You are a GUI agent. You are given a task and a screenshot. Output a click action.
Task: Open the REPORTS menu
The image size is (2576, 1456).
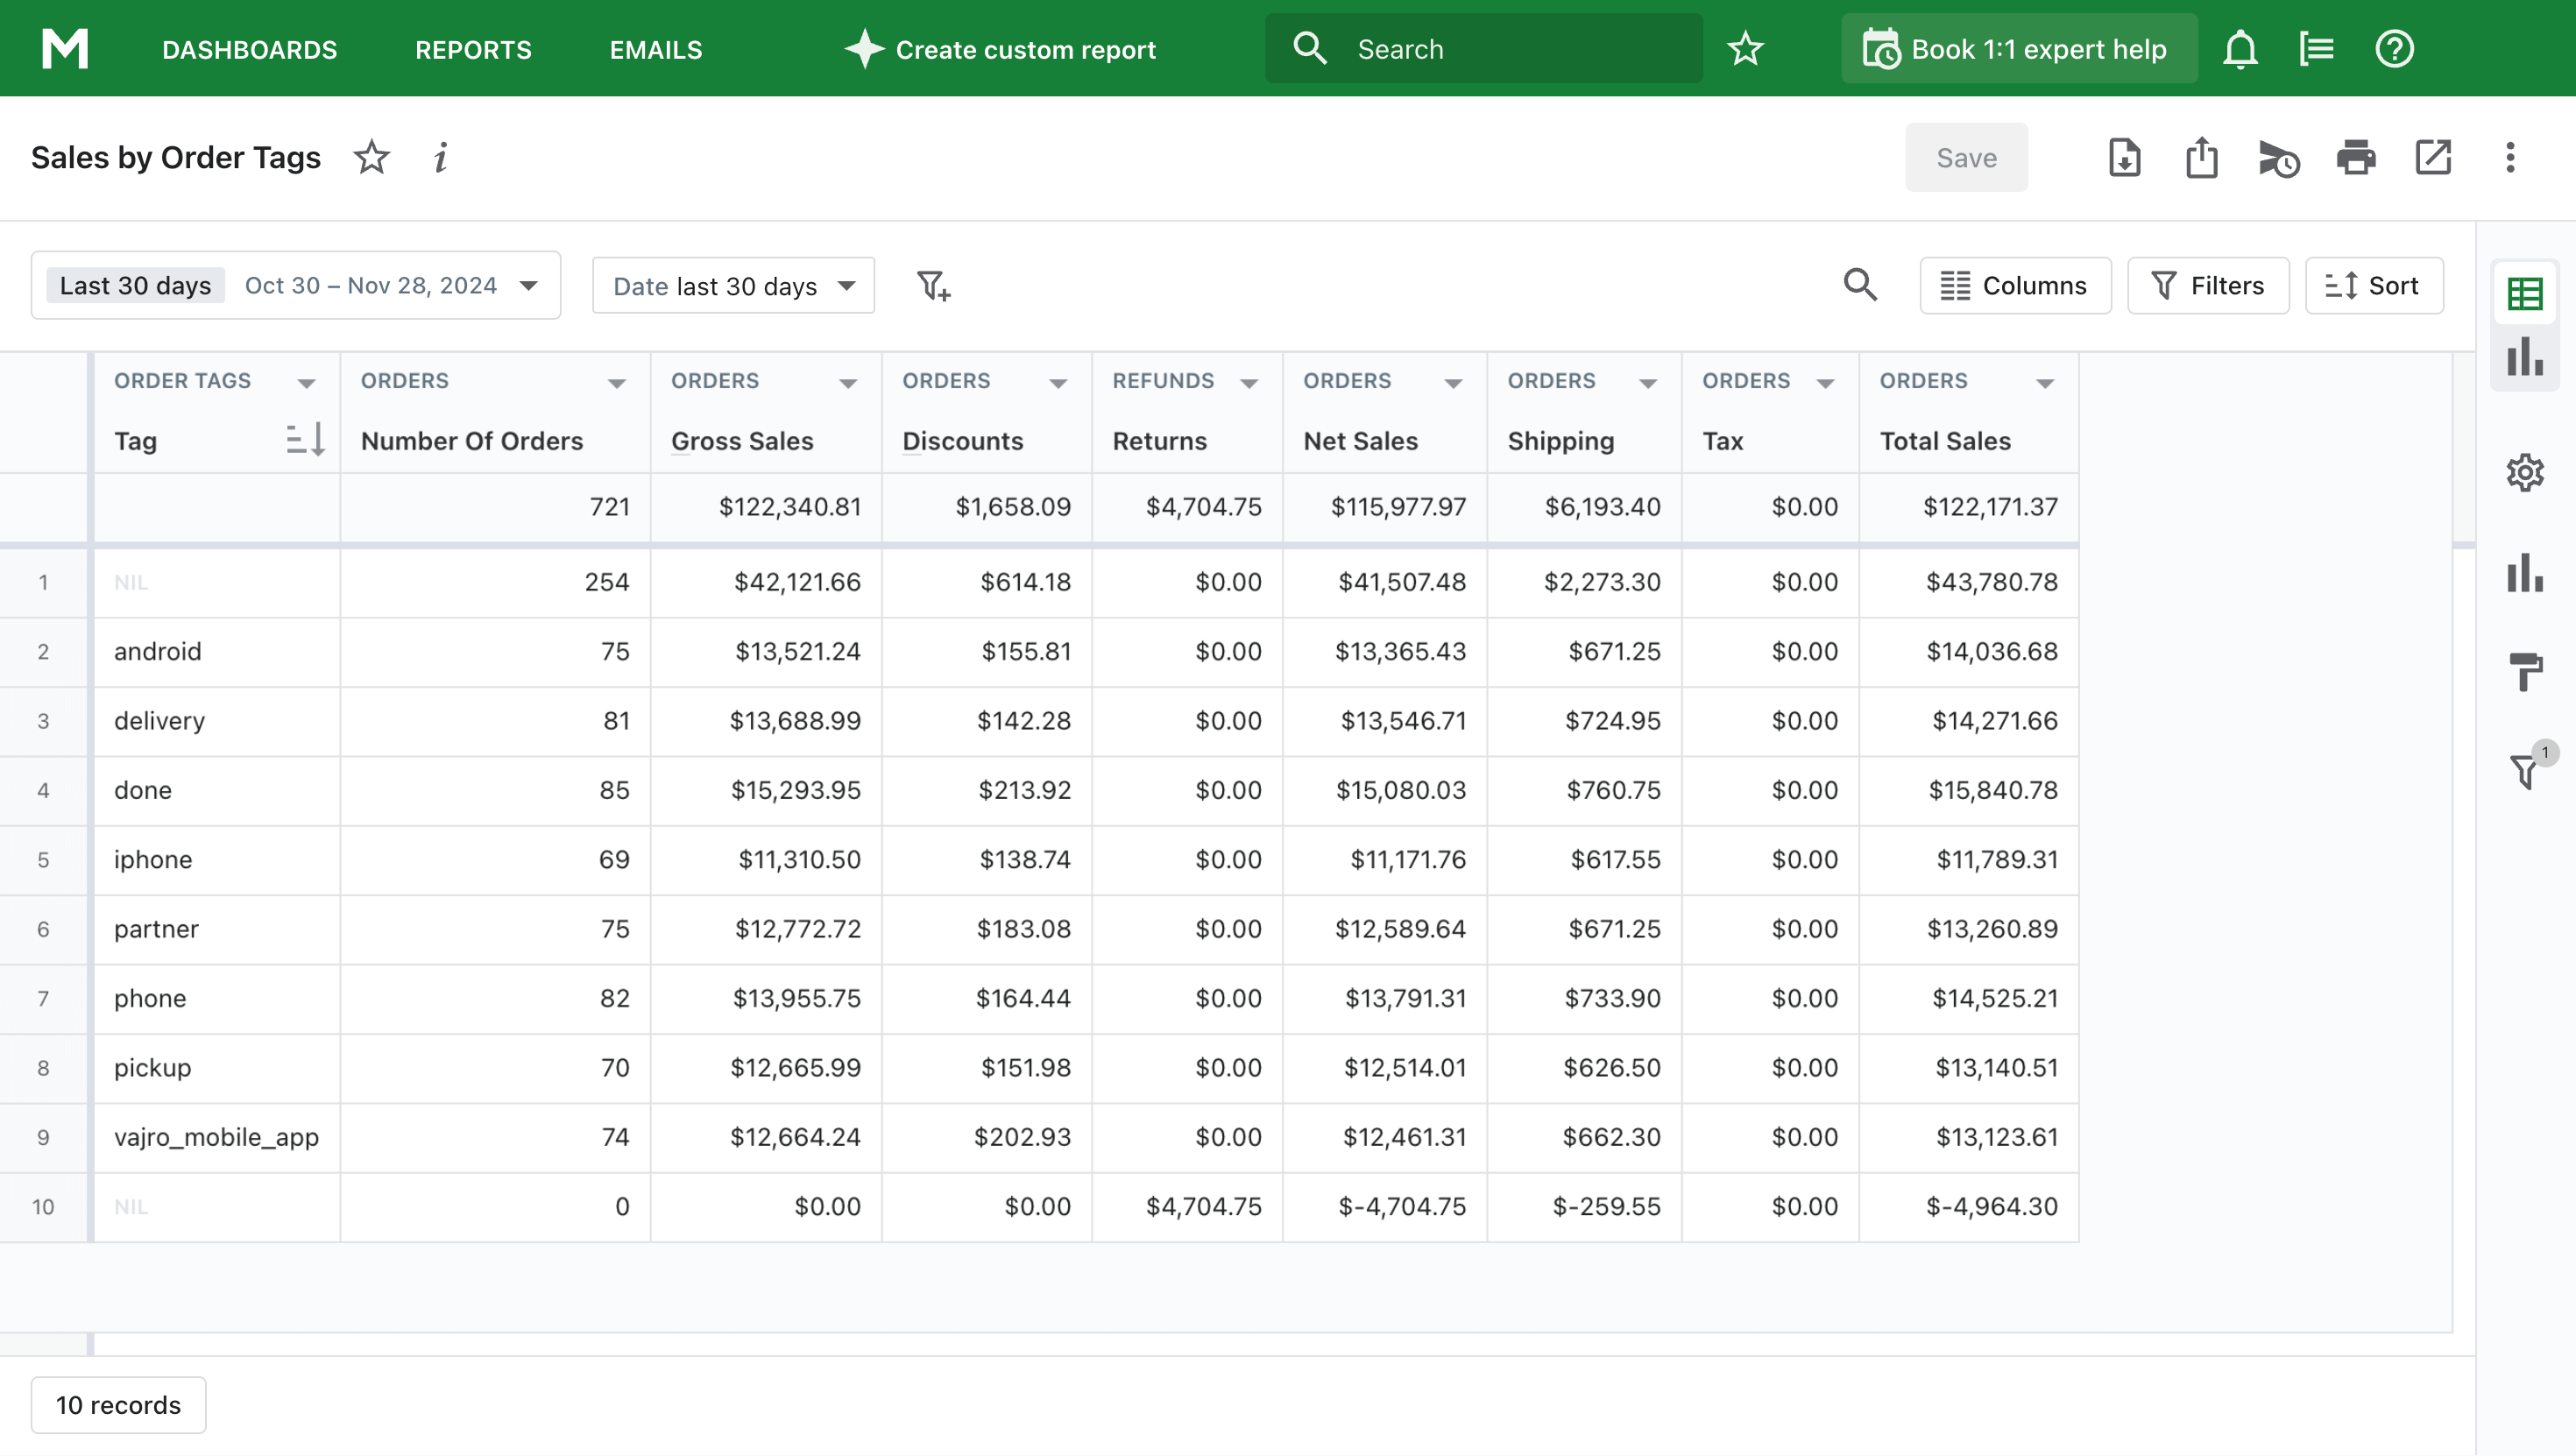coord(473,49)
